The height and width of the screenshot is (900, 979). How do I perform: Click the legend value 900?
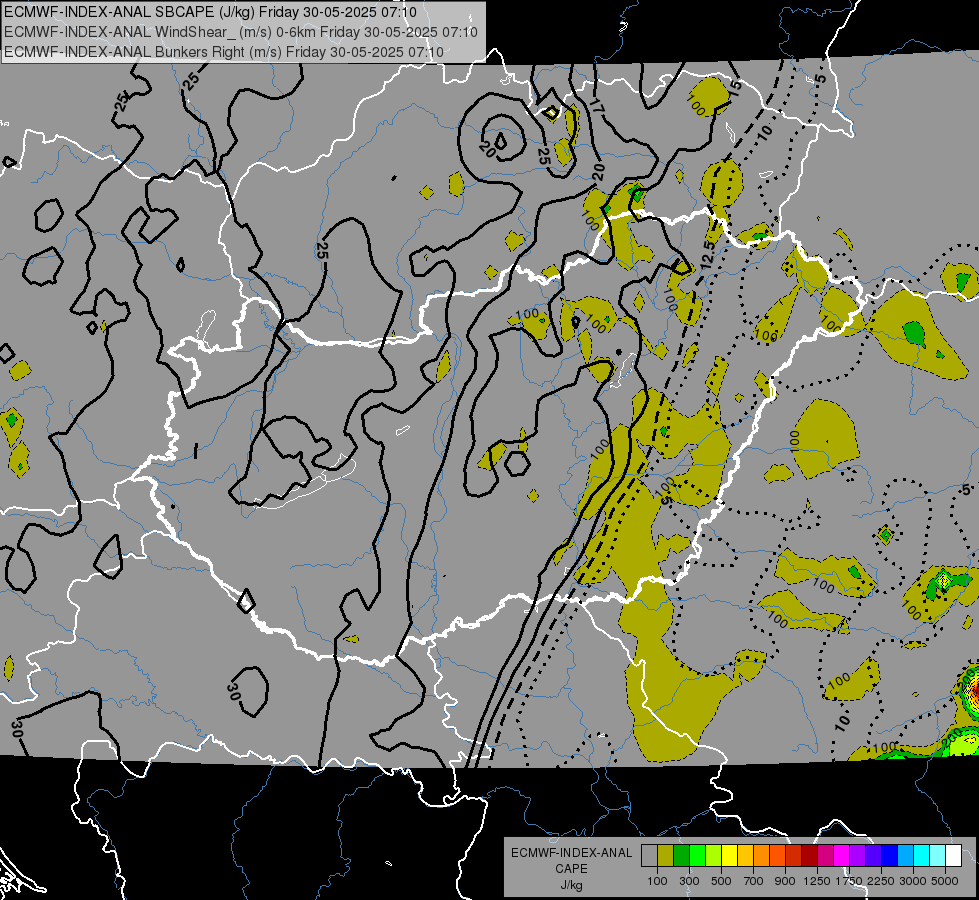point(785,881)
